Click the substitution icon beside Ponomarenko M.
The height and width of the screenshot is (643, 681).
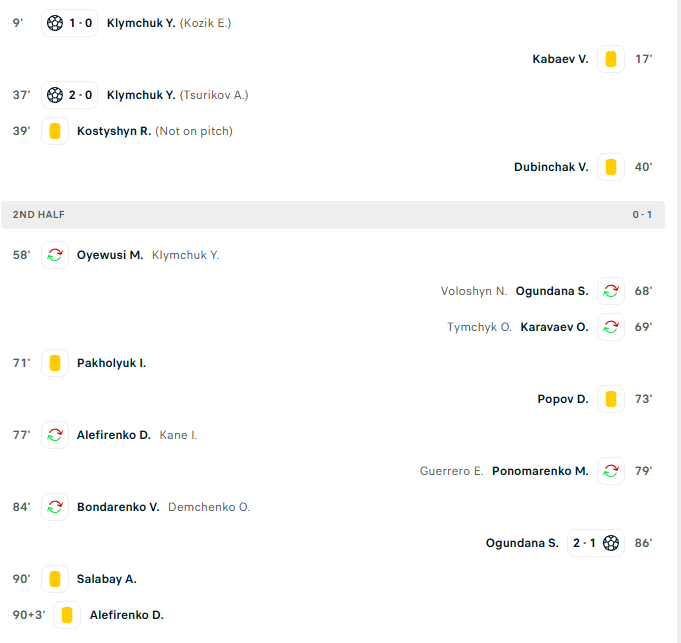coord(611,471)
